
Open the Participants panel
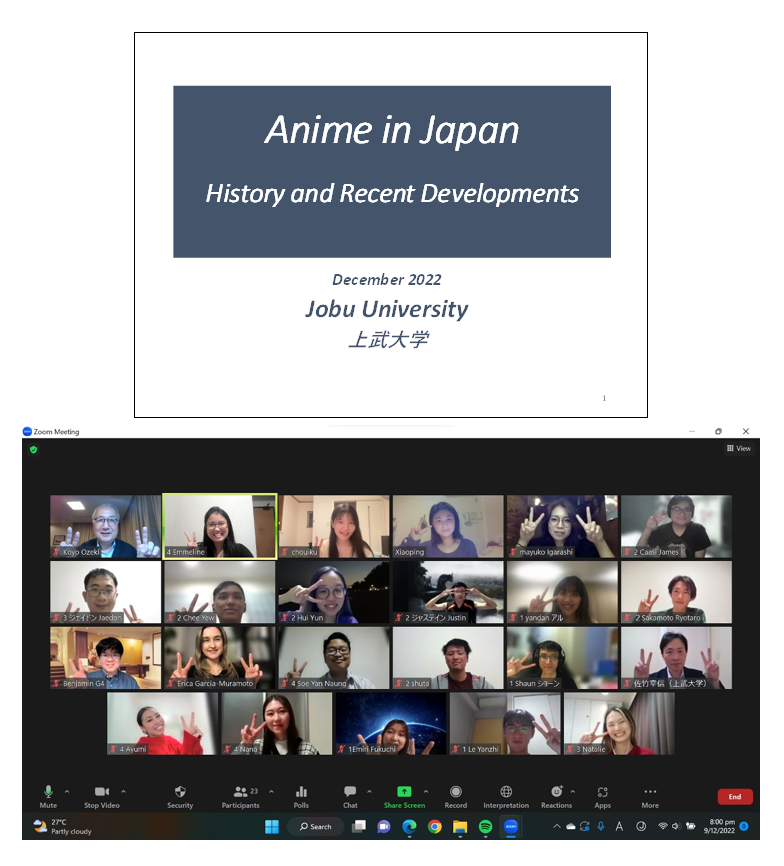point(240,793)
